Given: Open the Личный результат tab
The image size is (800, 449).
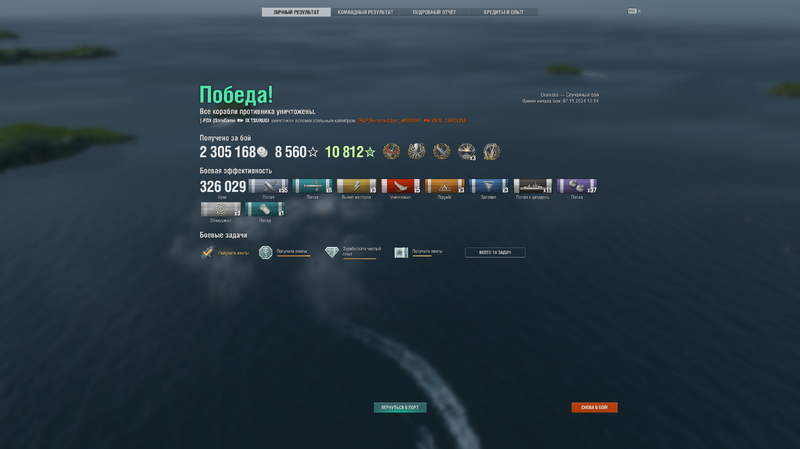Looking at the screenshot, I should [x=296, y=12].
